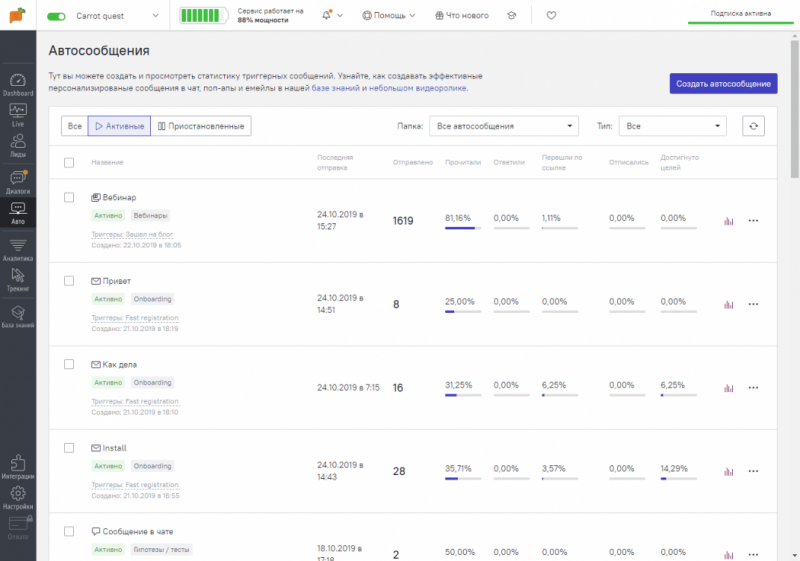Check the box for Вебинар row

point(69,197)
